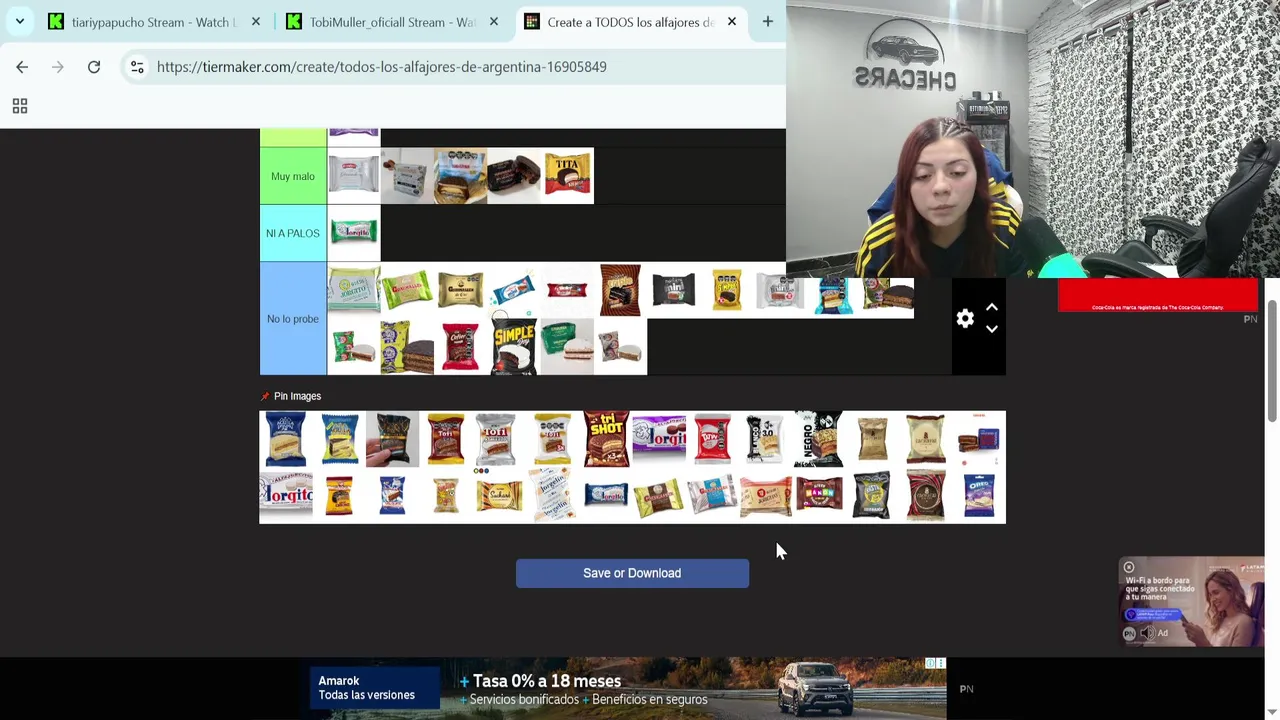Screen dimensions: 1280x720
Task: Reload the tiermaker page
Action: [x=94, y=67]
